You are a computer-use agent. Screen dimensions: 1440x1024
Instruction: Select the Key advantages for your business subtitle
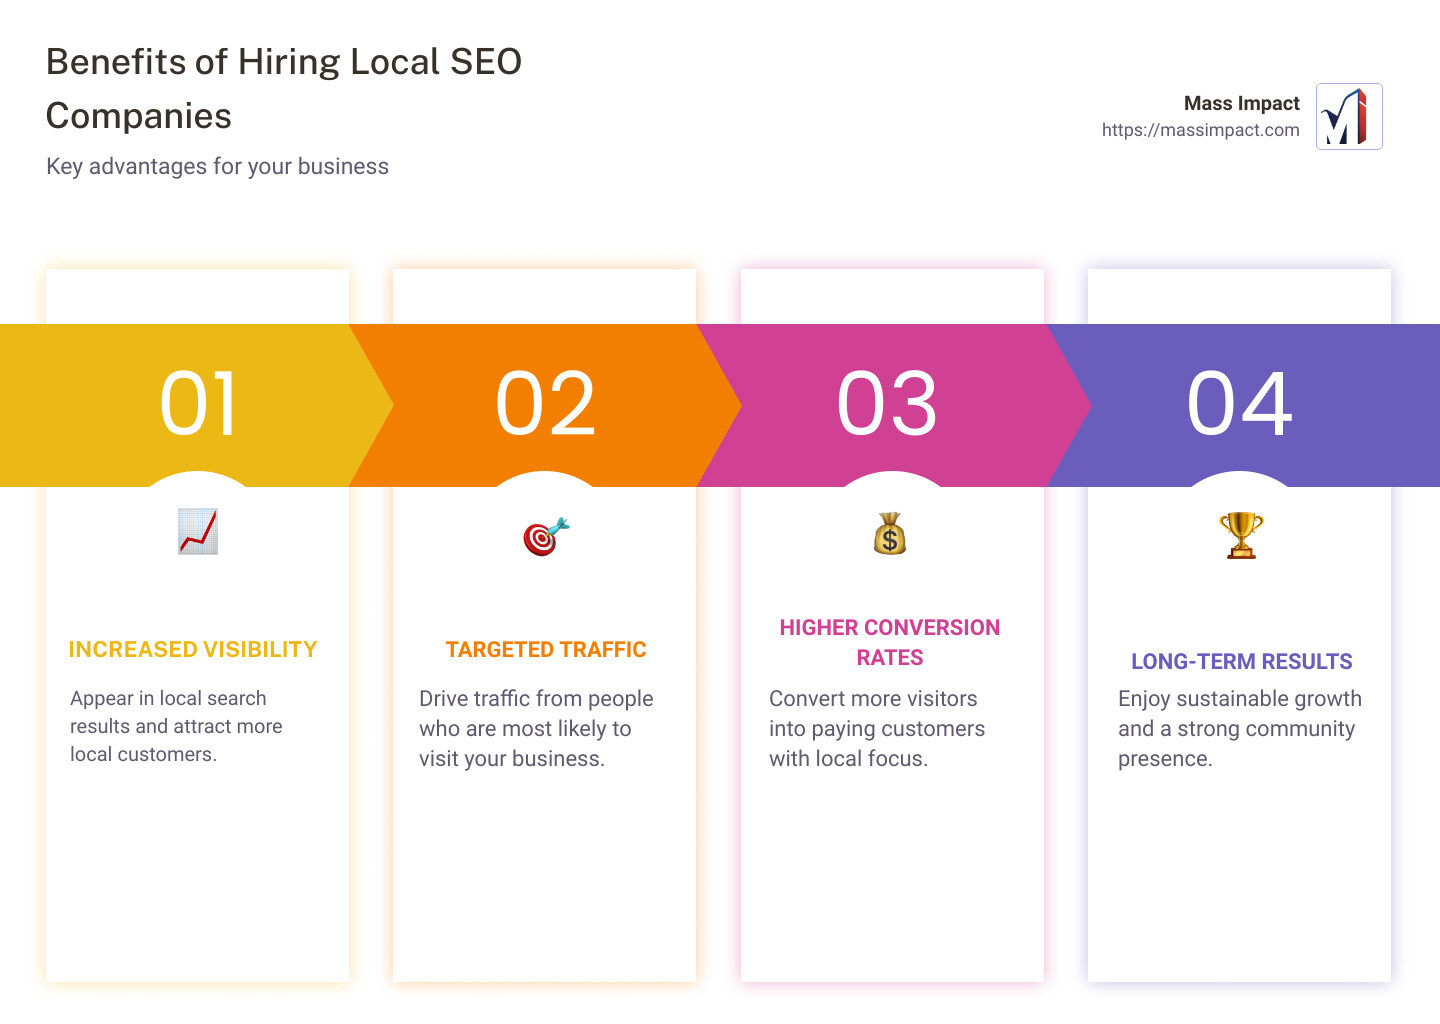[x=216, y=166]
